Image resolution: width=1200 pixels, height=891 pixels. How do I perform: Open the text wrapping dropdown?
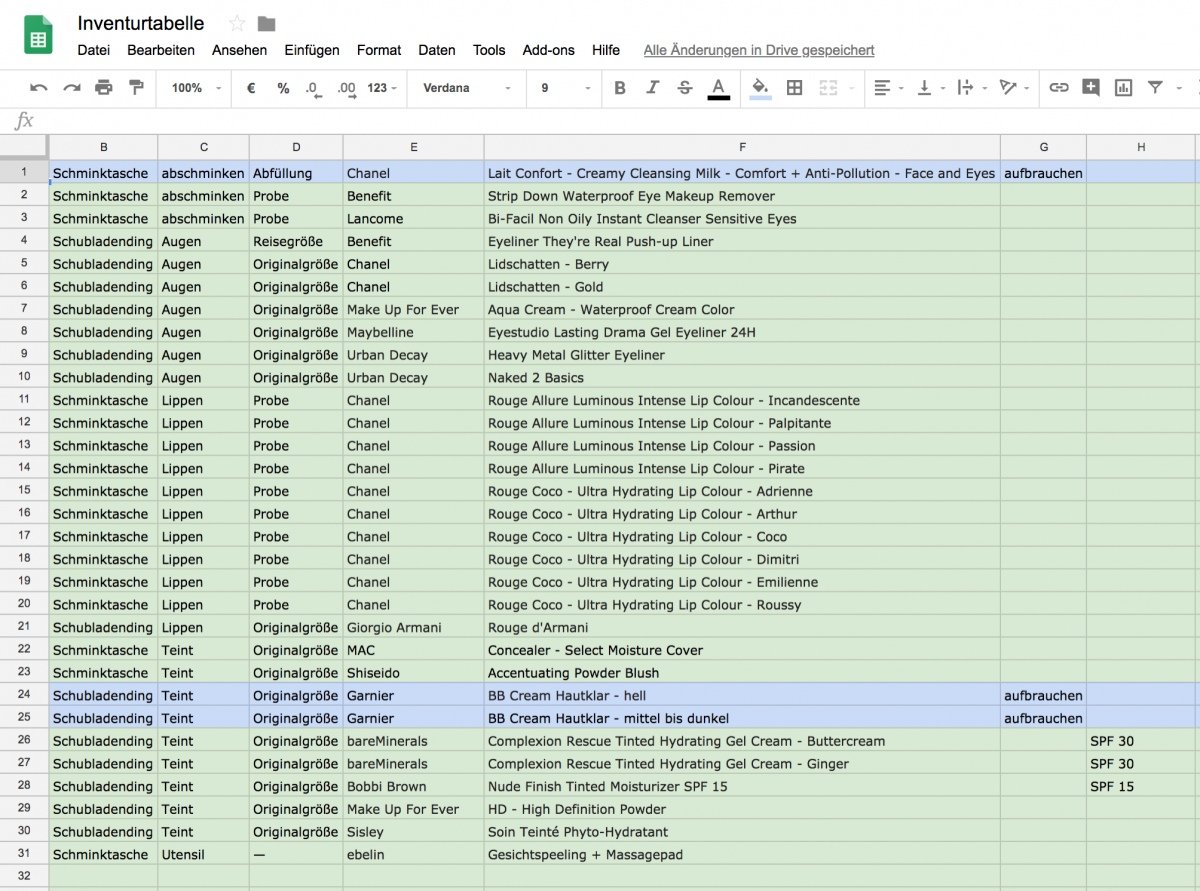(x=971, y=88)
